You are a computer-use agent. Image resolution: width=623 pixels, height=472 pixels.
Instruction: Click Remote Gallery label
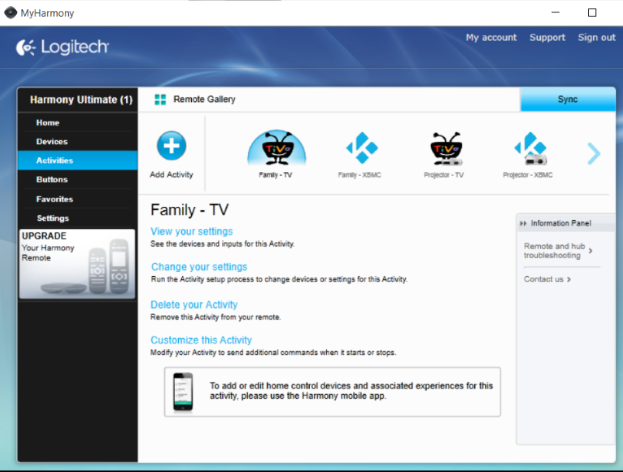204,99
